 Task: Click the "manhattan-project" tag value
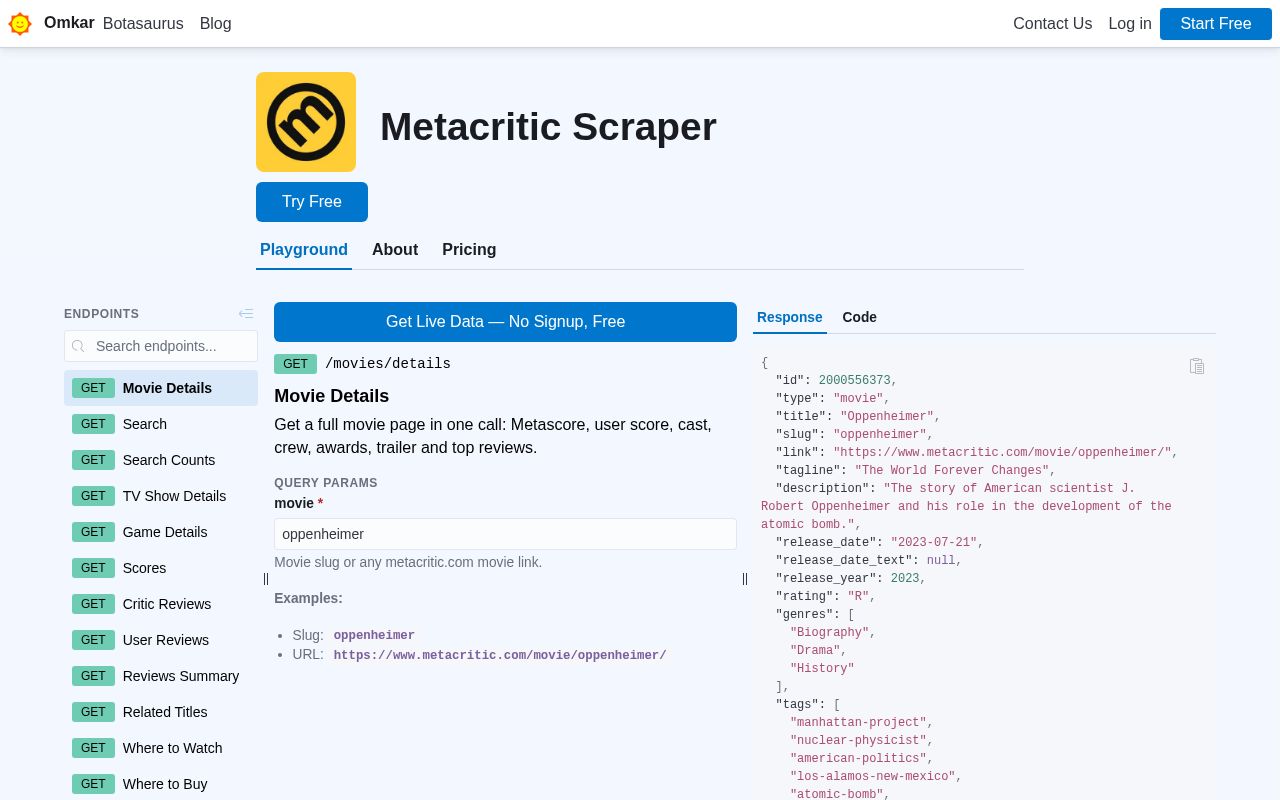[x=858, y=723]
